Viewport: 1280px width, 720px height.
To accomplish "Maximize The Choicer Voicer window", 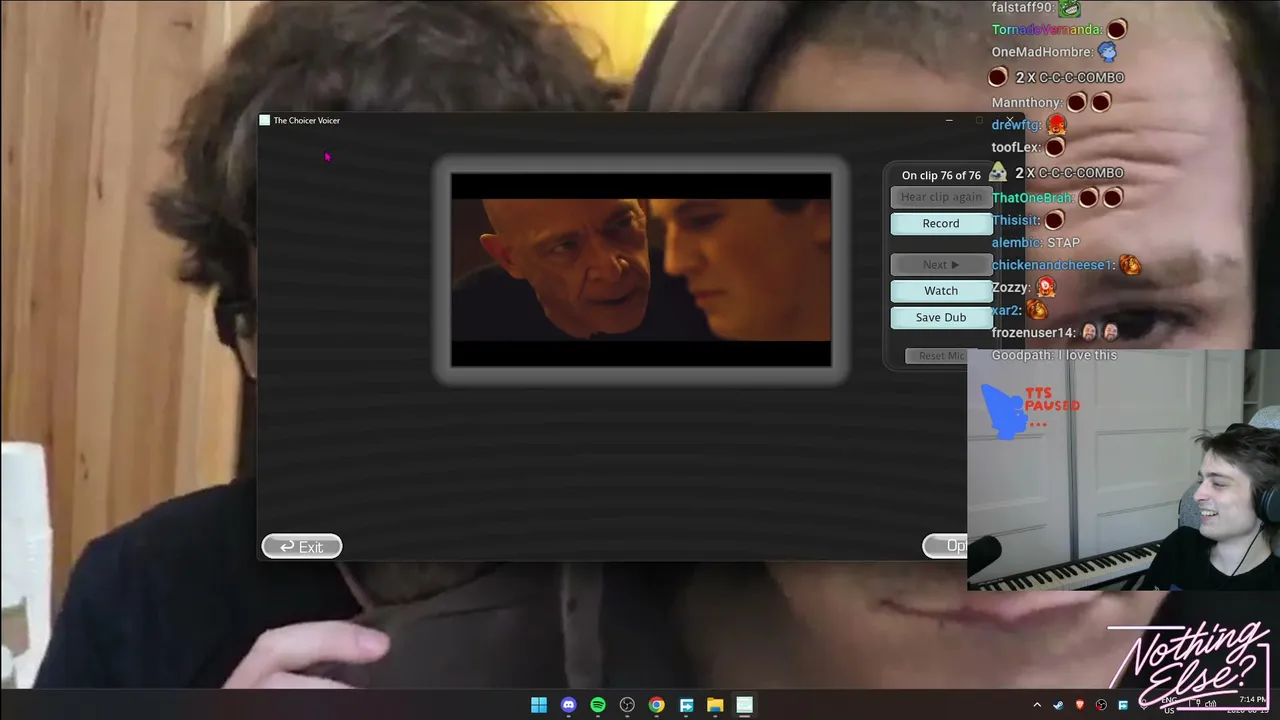I will [x=979, y=120].
